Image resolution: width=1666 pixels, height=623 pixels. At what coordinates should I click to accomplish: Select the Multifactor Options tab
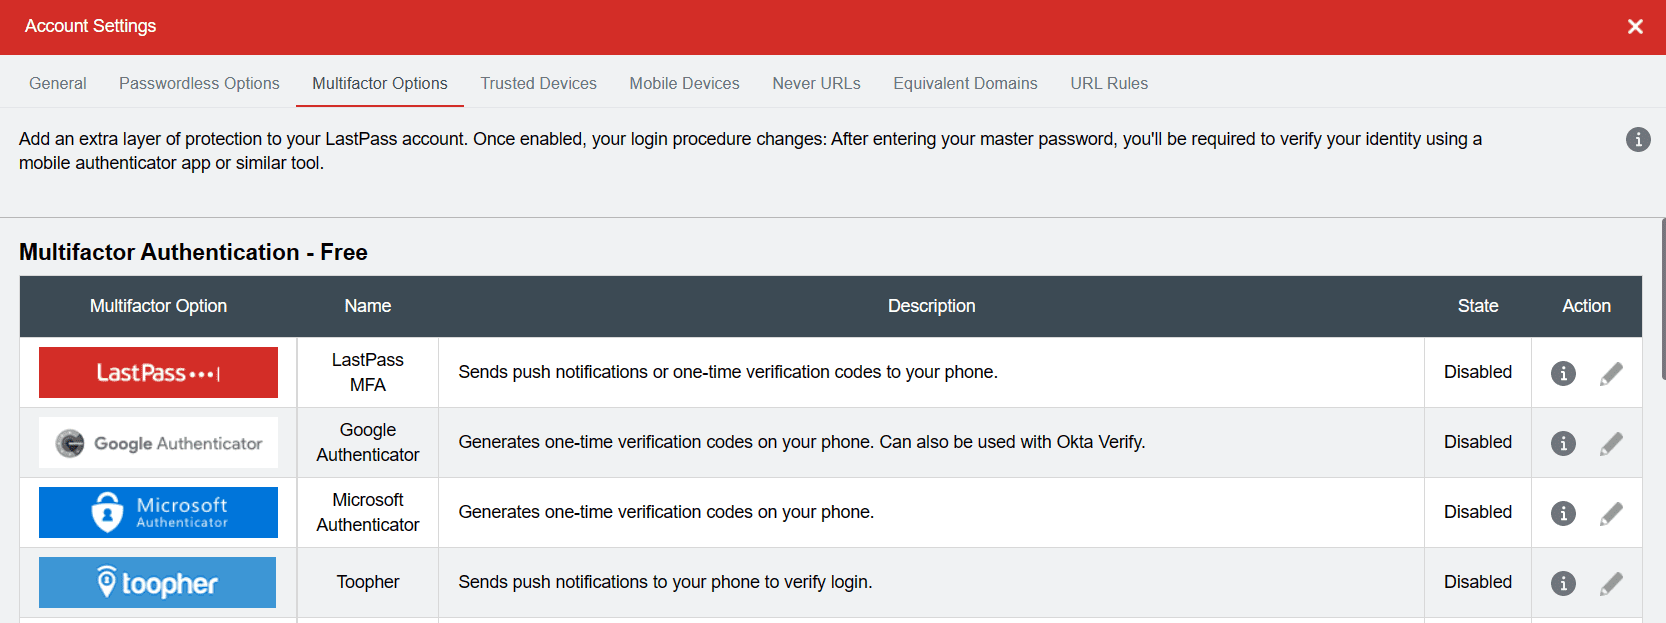tap(380, 83)
